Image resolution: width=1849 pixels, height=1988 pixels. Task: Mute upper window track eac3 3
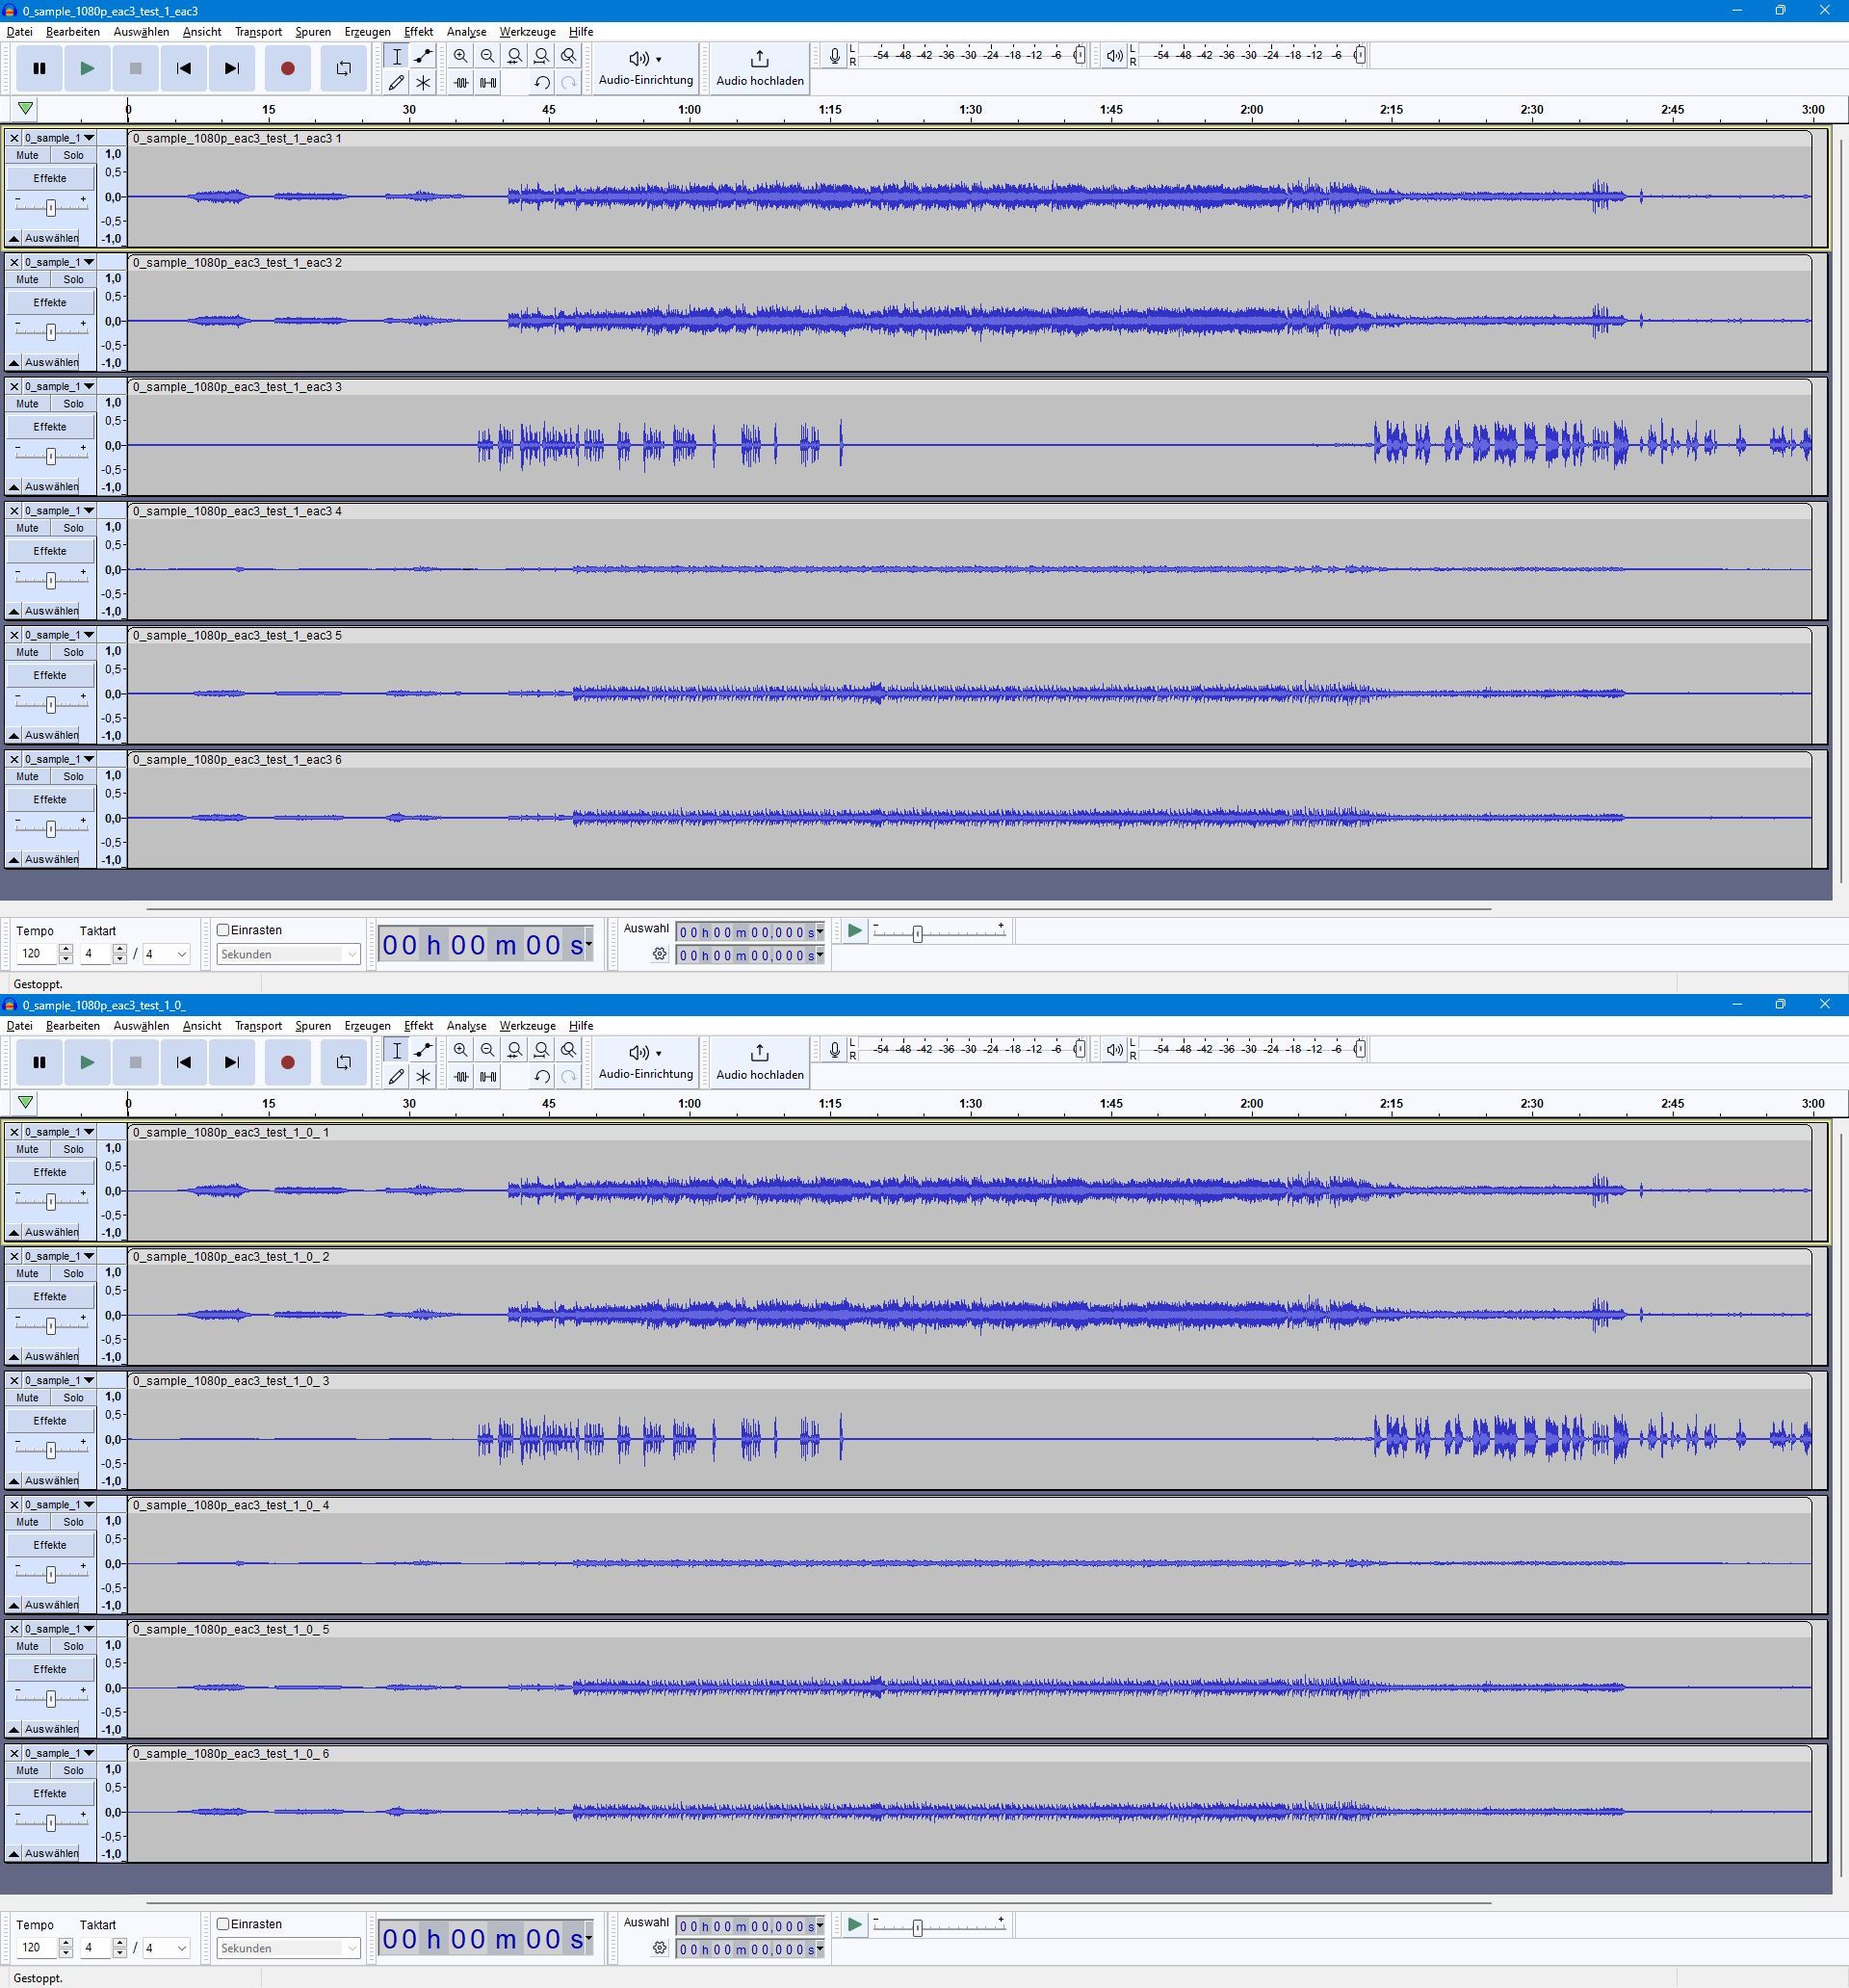[x=28, y=404]
